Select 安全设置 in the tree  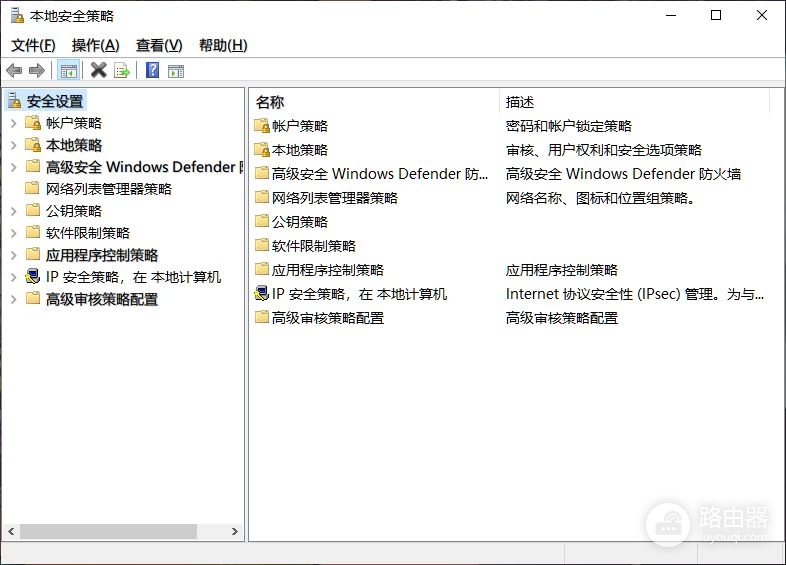55,101
